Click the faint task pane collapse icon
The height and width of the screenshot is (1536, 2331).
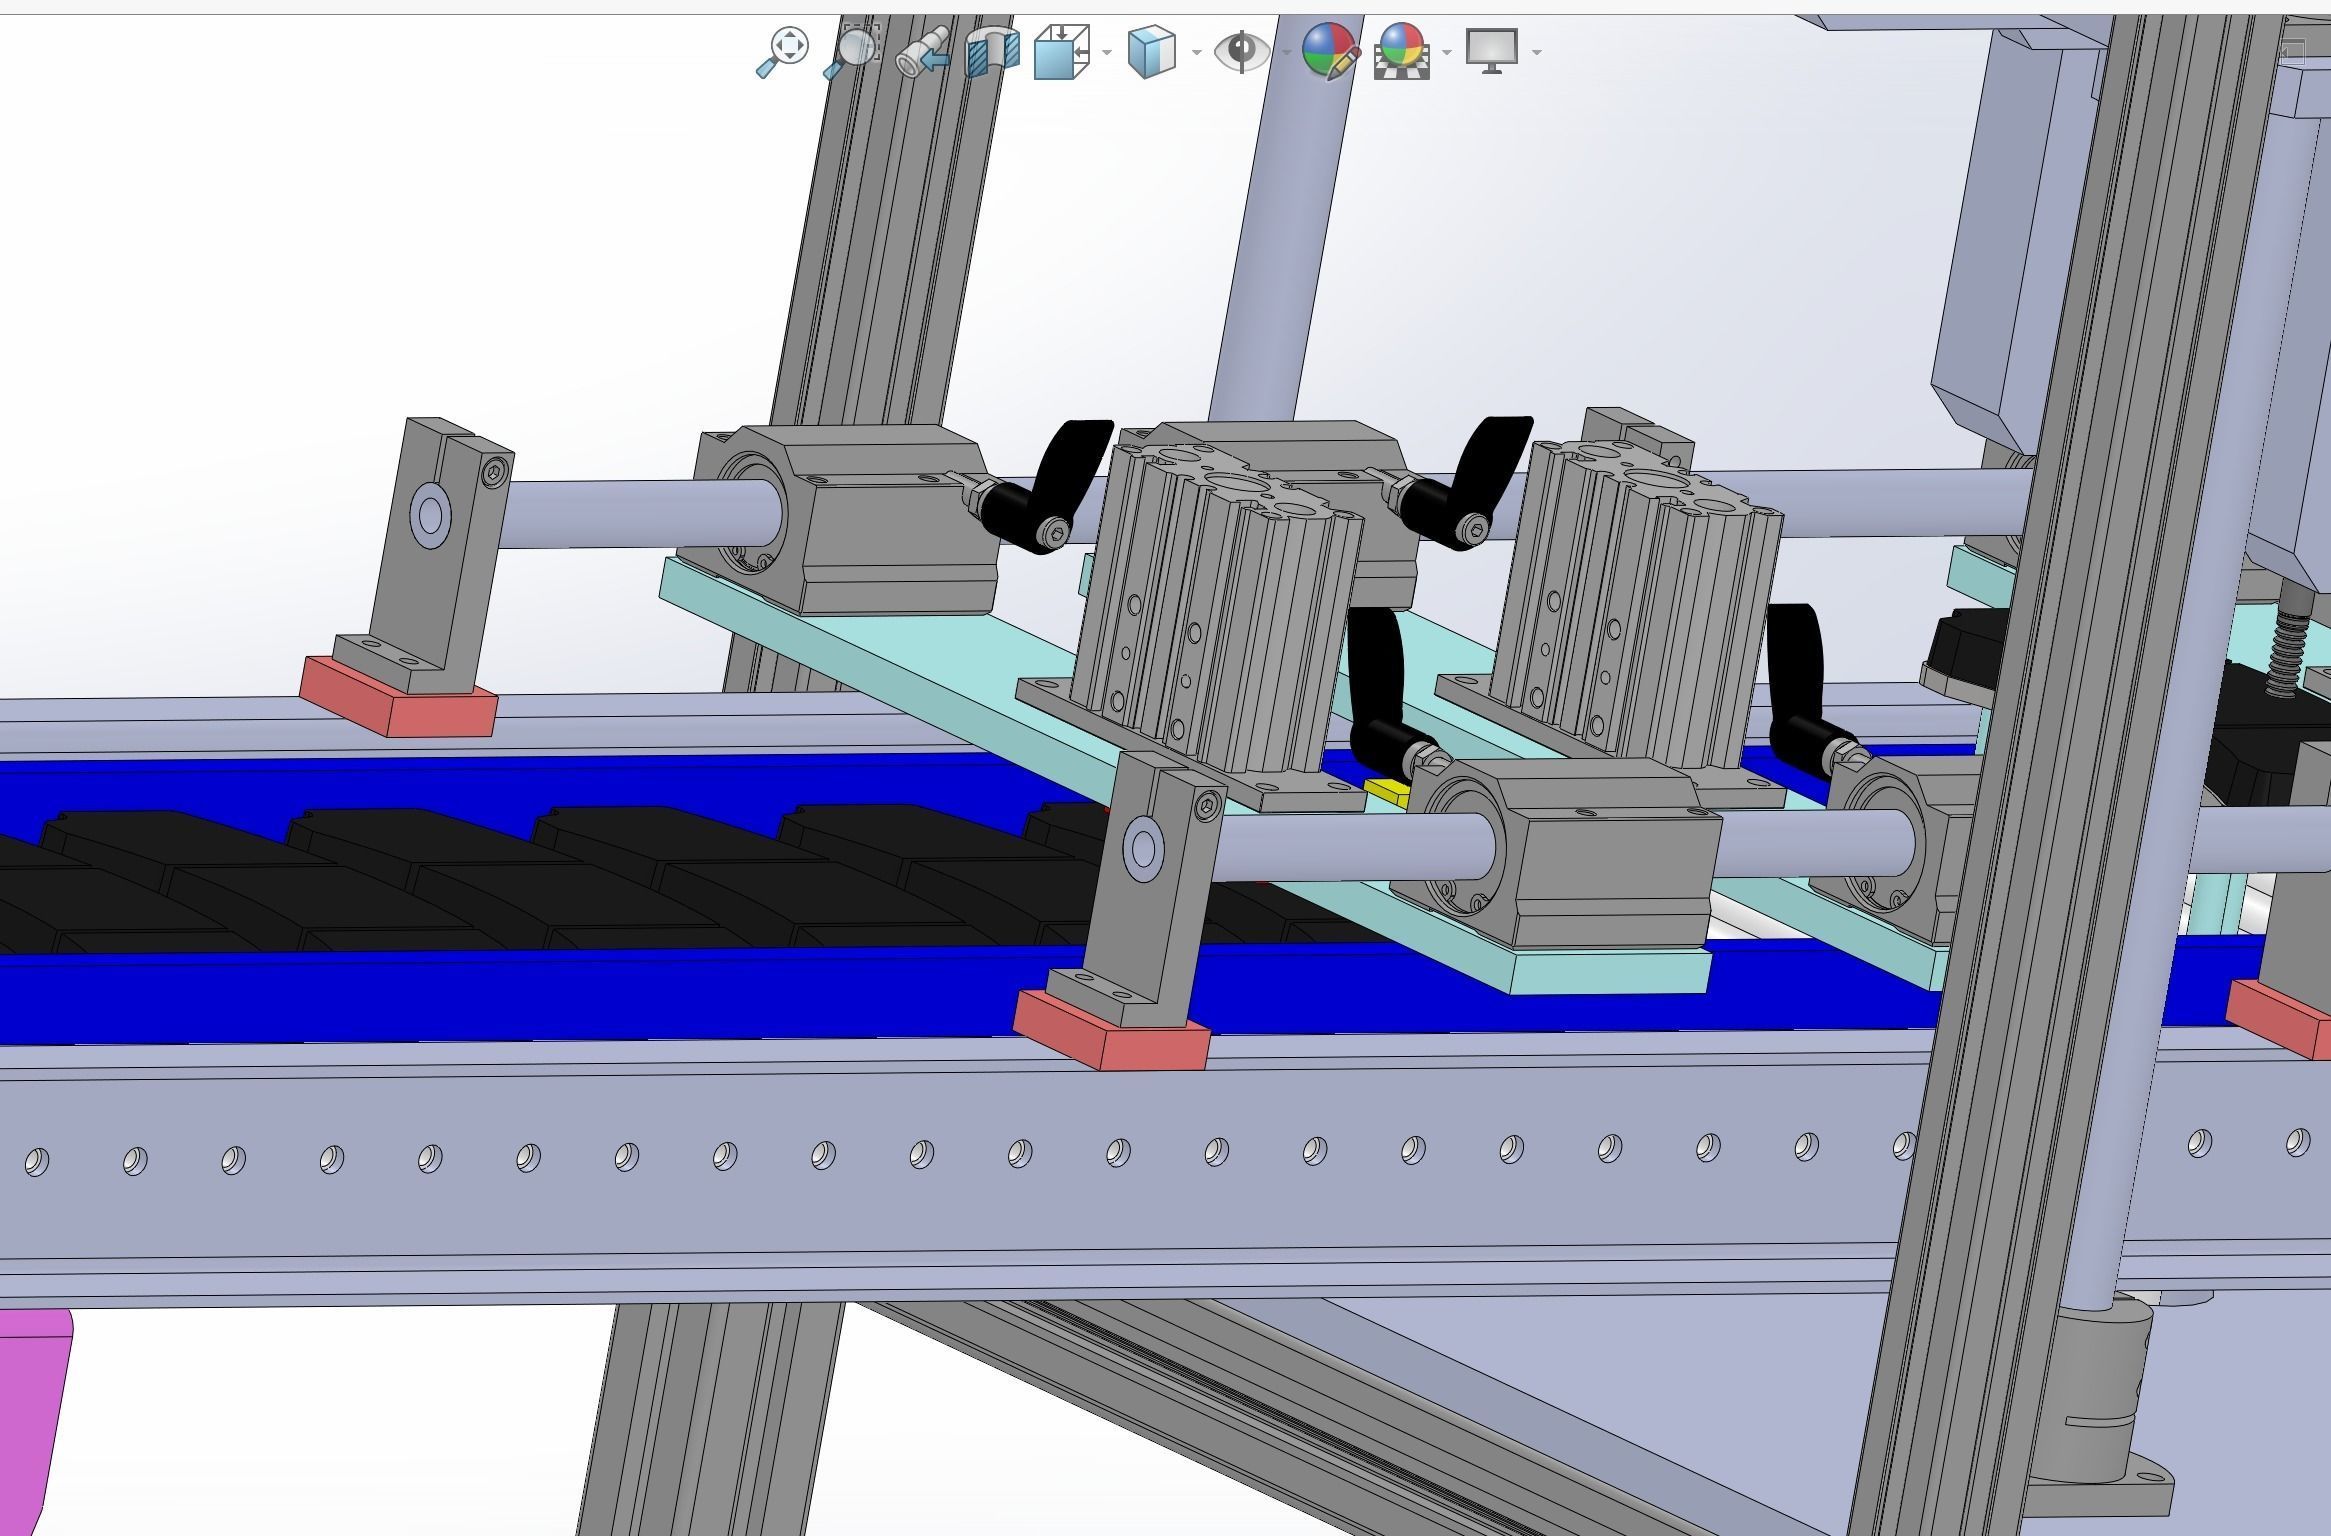point(2292,50)
